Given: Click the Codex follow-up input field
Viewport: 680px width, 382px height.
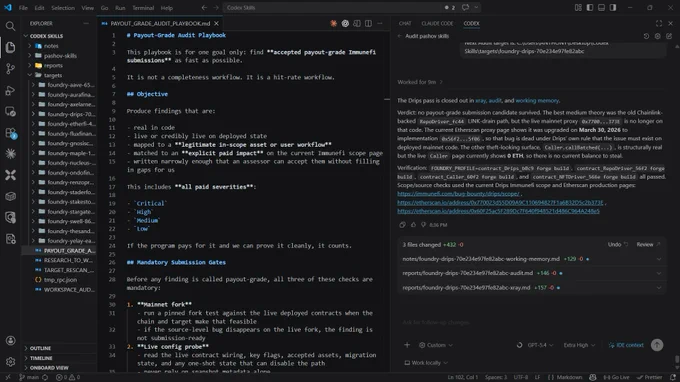Looking at the screenshot, I should pyautogui.click(x=531, y=322).
